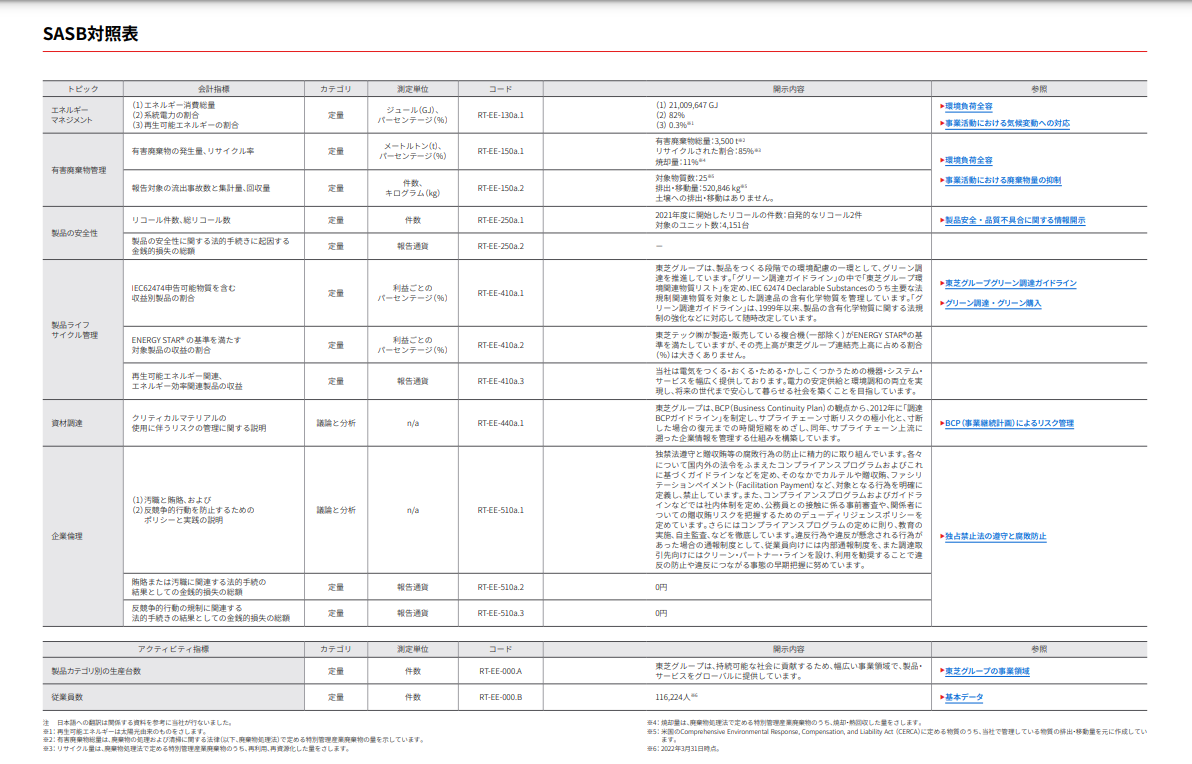
Task: Click the コード header in the topic table
Action: (x=500, y=89)
